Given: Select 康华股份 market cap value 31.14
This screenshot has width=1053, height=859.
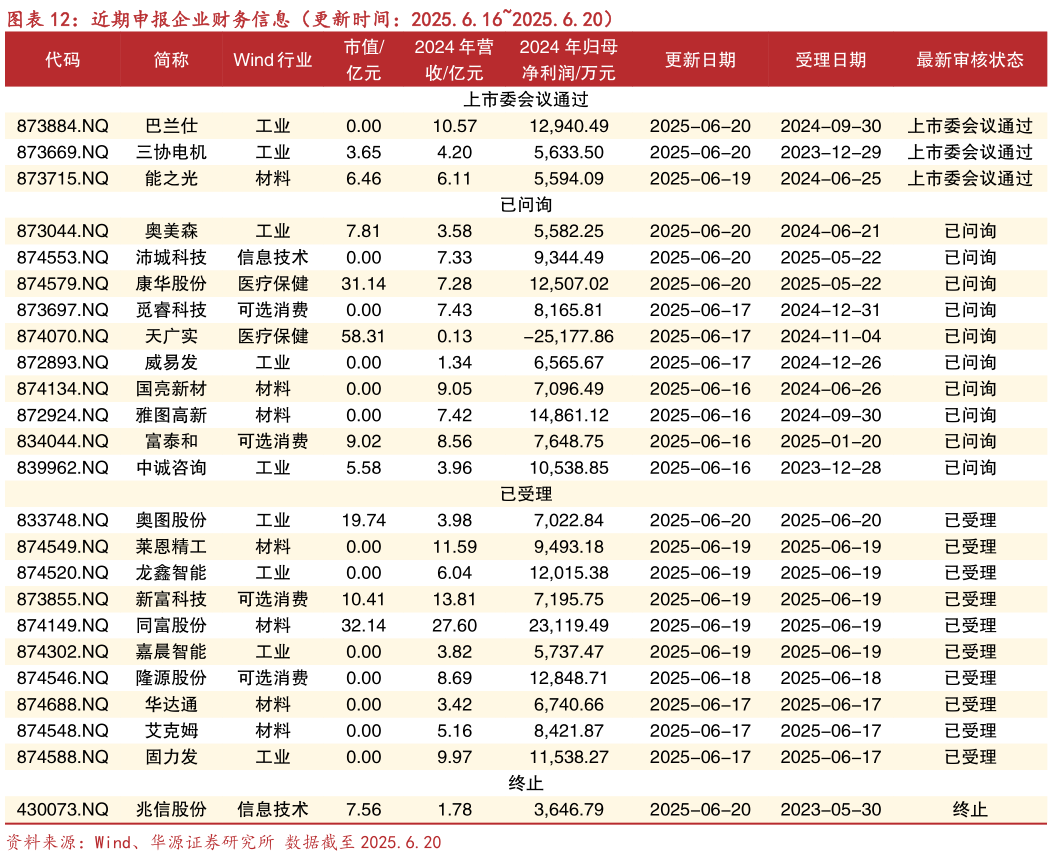Looking at the screenshot, I should [363, 284].
